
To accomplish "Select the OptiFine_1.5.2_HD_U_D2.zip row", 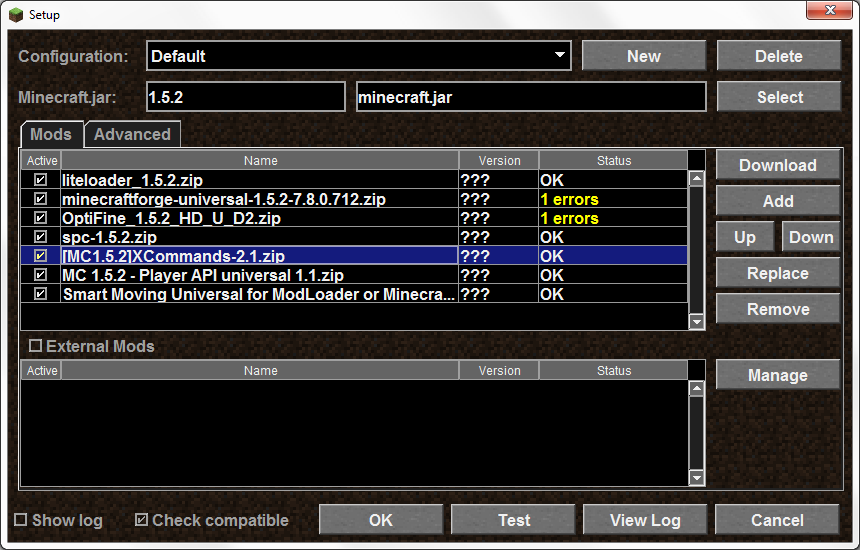I will tap(354, 218).
